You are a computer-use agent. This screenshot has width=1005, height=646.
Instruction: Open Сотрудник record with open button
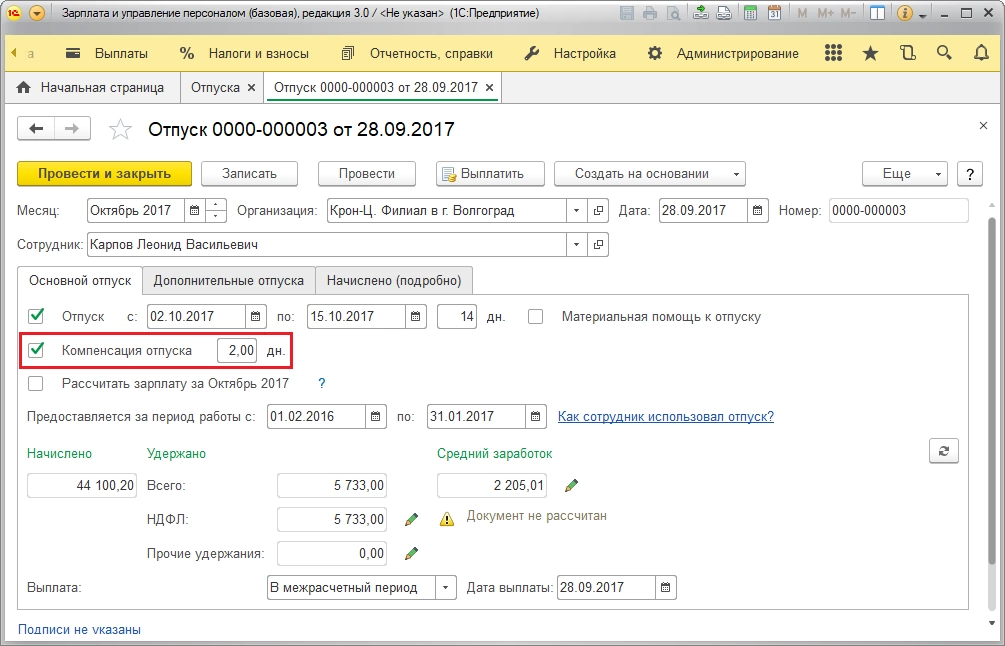597,244
